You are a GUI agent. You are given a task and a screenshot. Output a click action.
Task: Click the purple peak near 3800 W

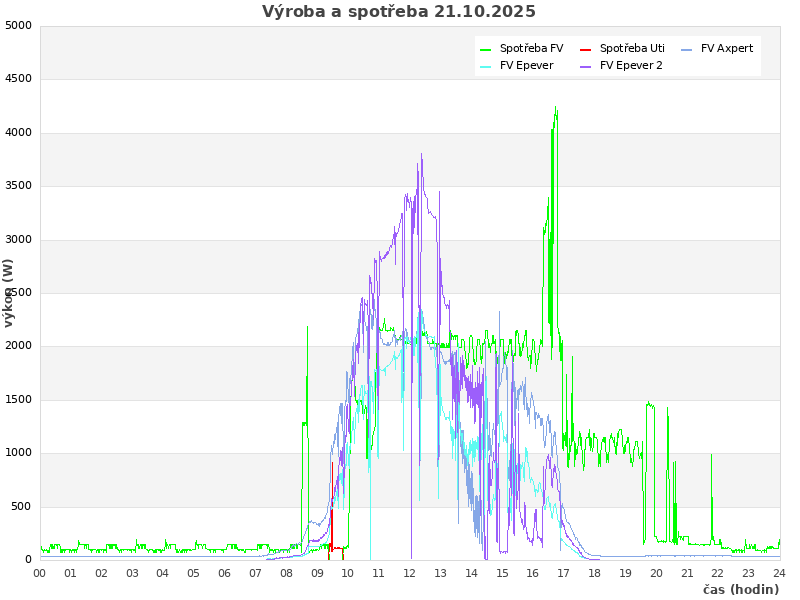[421, 156]
